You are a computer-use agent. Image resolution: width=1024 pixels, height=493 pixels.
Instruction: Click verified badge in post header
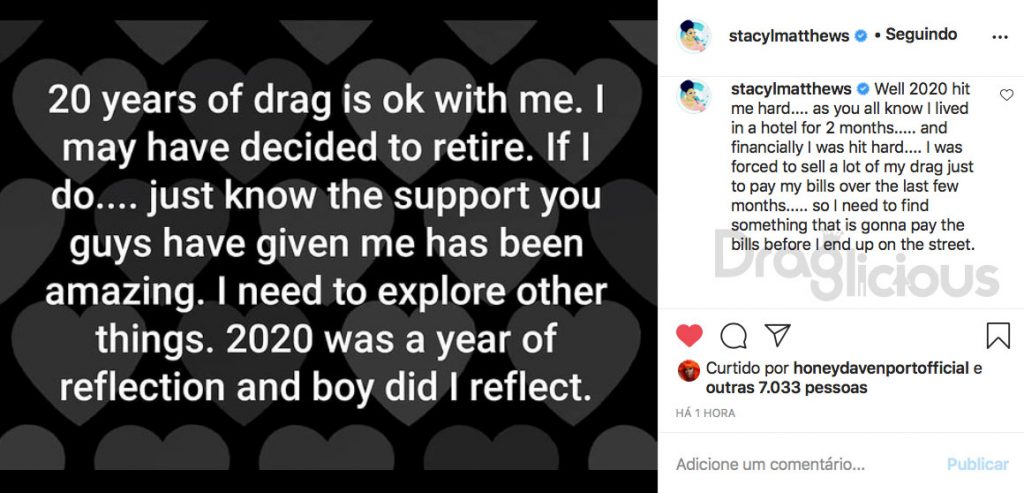tap(861, 36)
